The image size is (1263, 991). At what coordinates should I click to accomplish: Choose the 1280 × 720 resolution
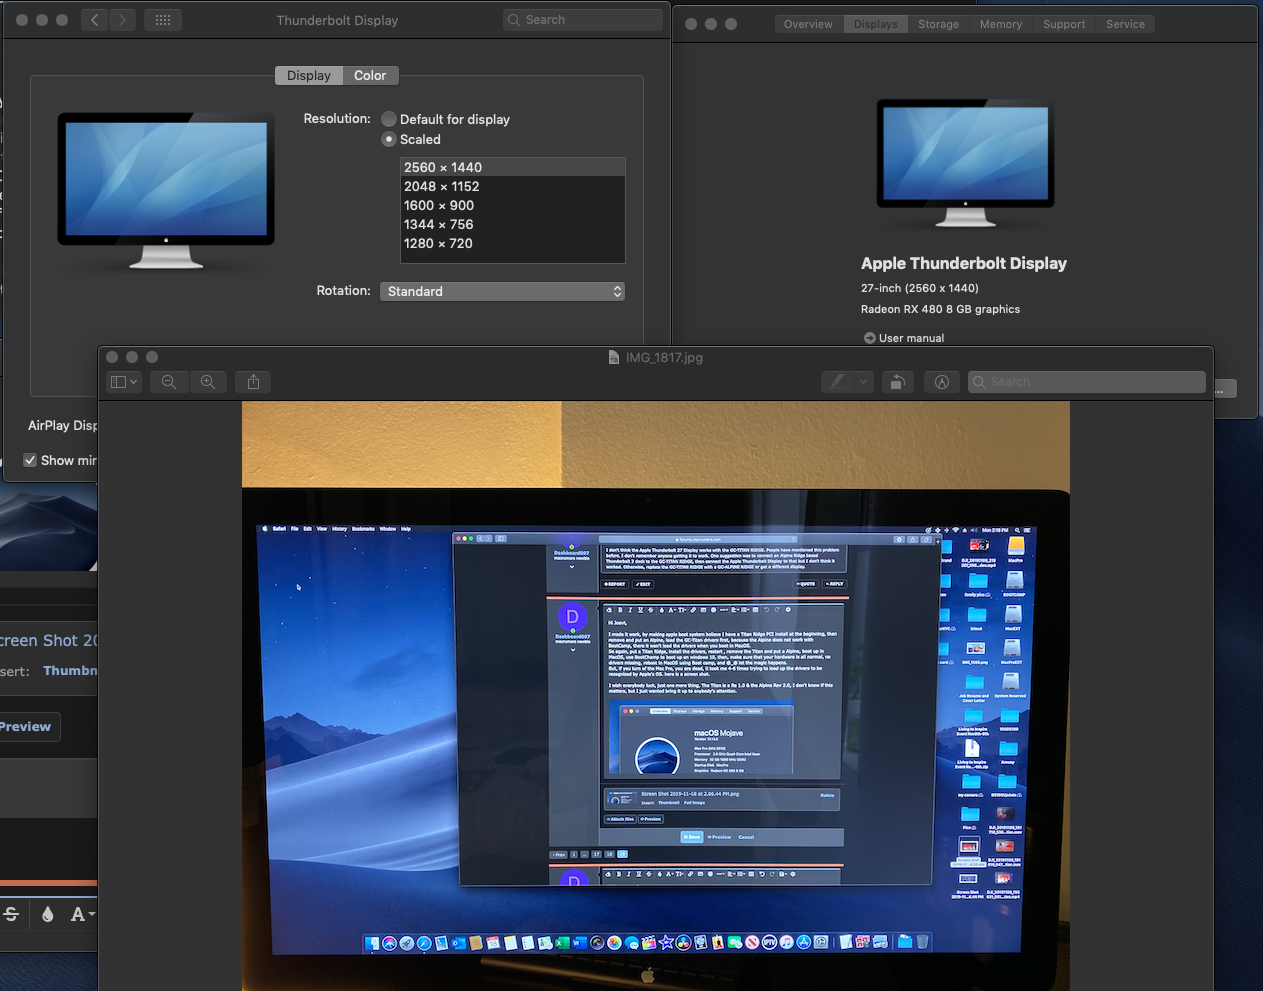tap(512, 243)
